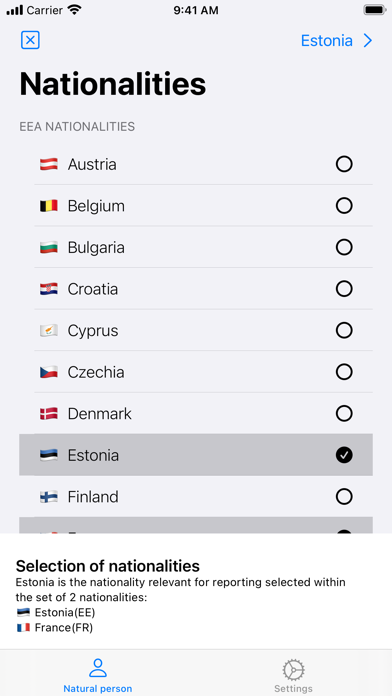
Task: Open the Natural person tab icon
Action: 98,668
